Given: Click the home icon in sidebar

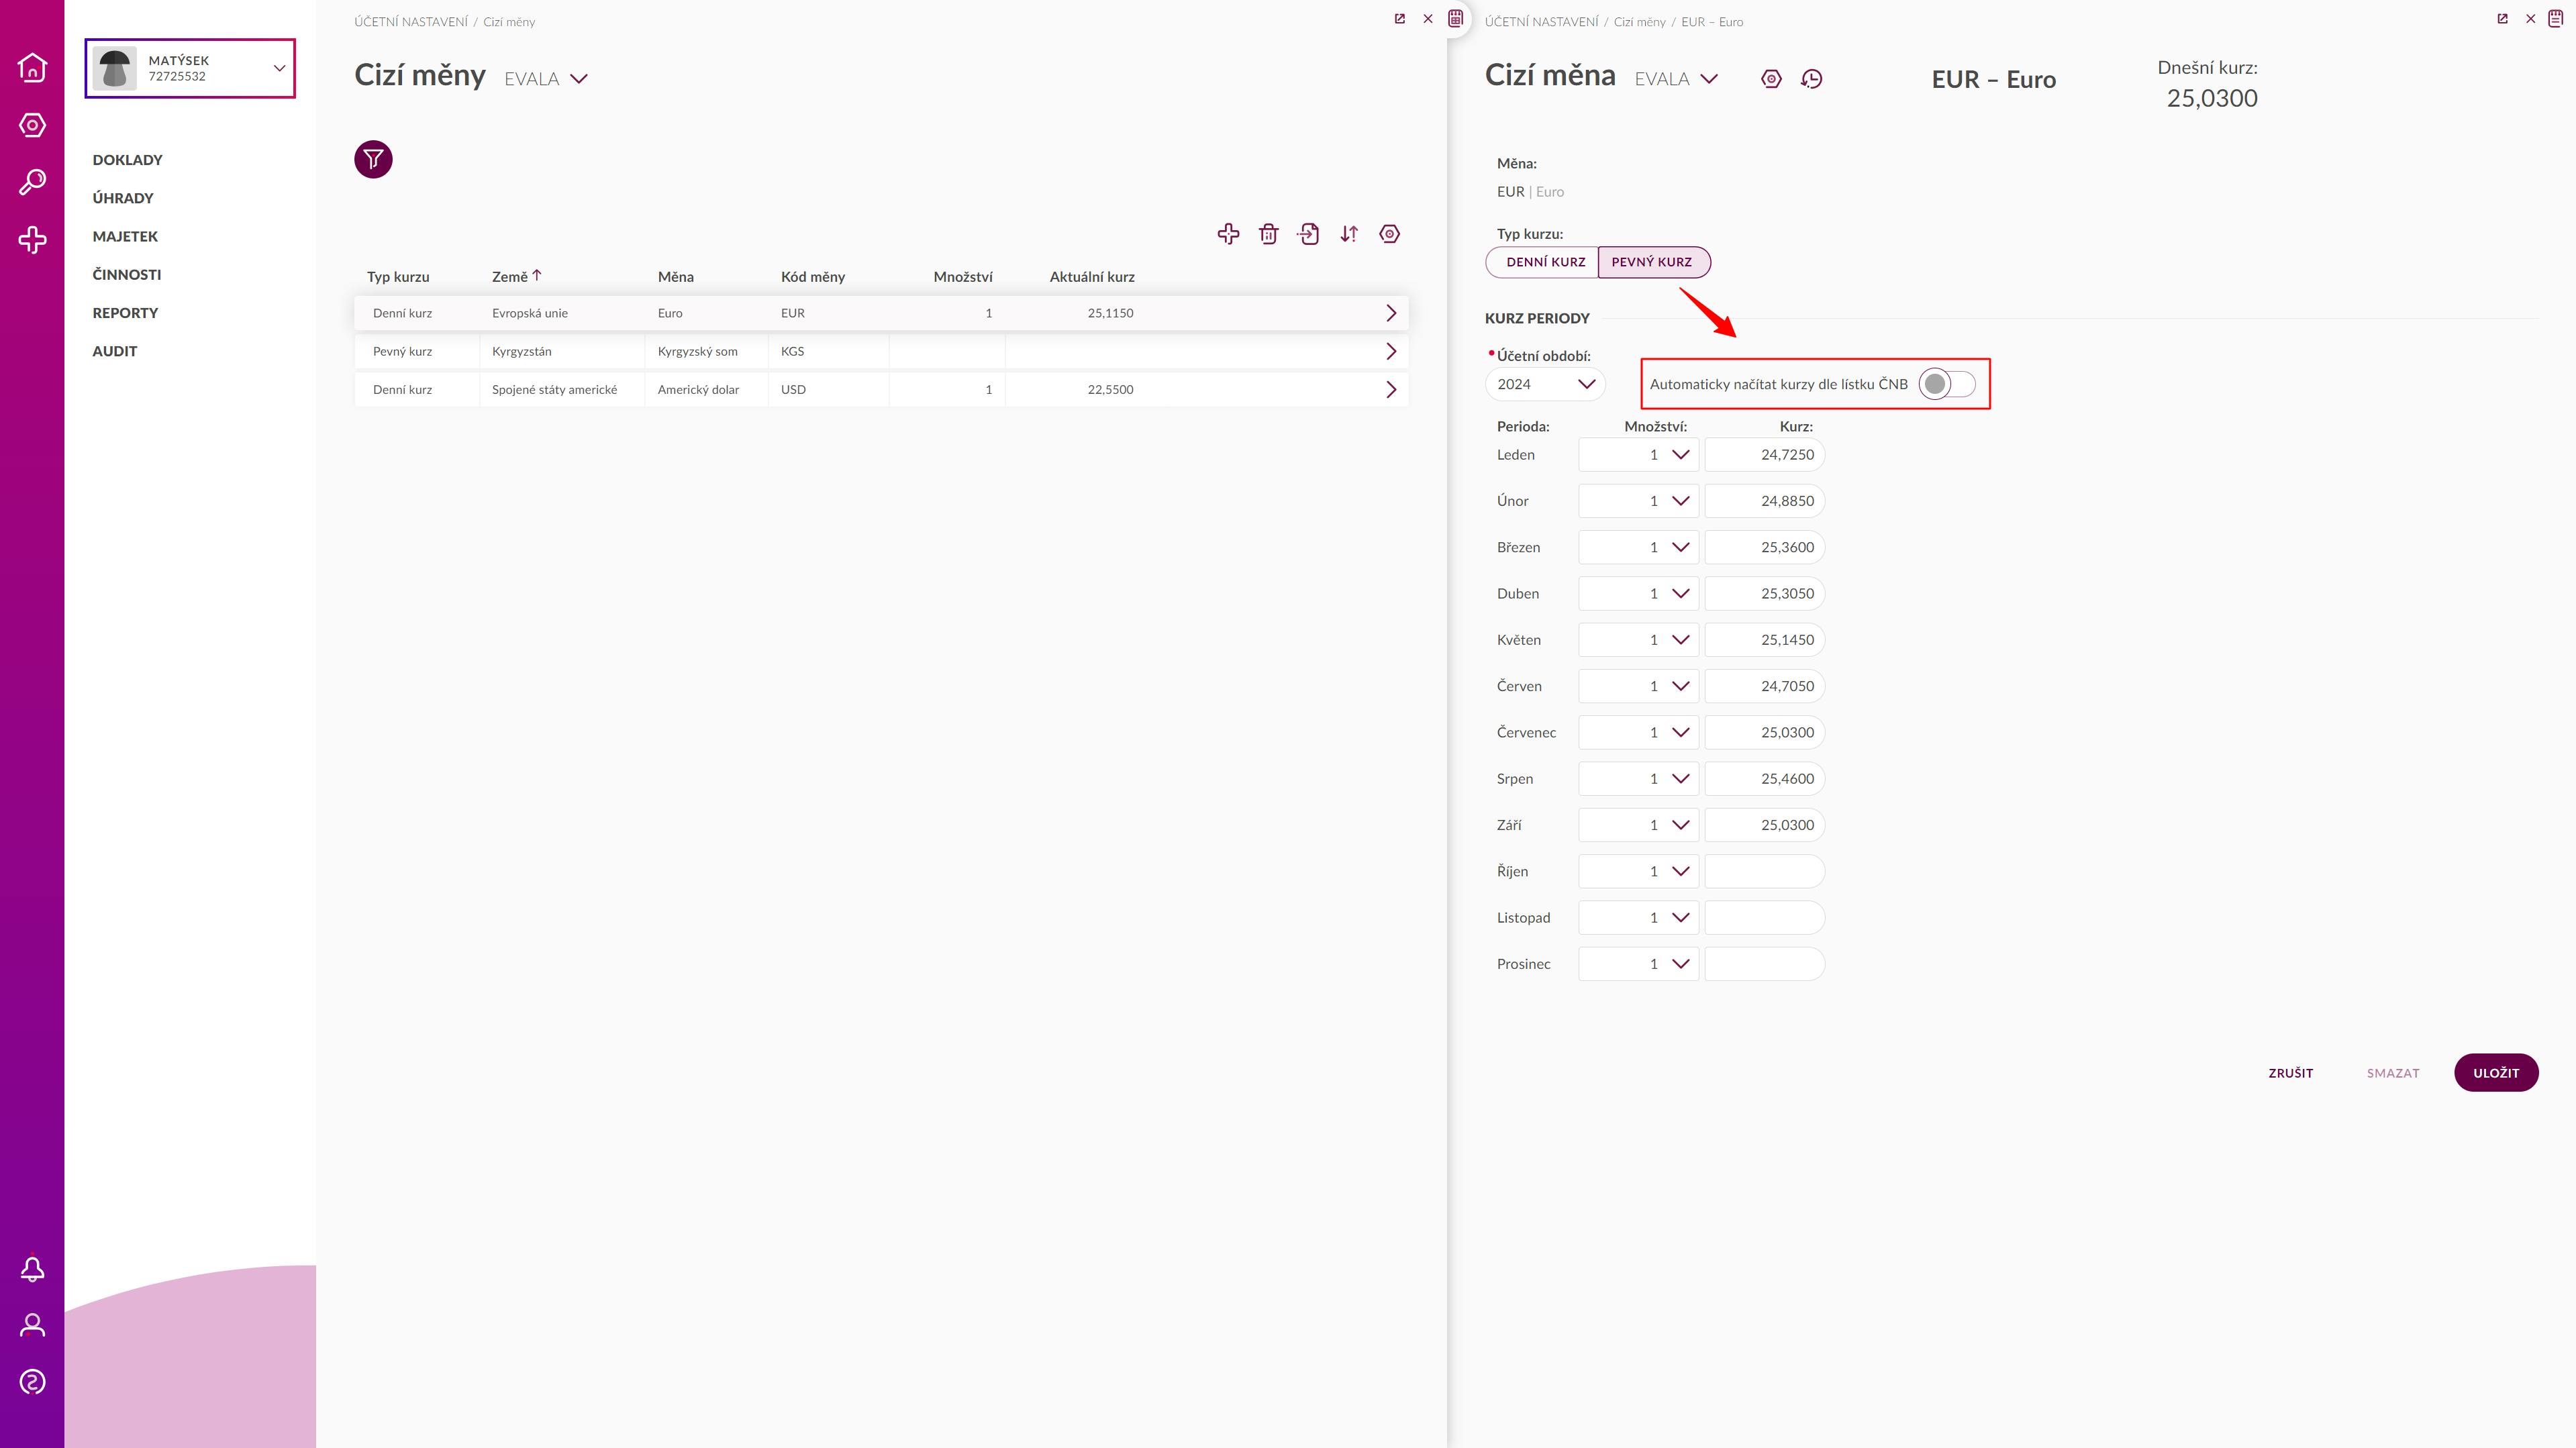Looking at the screenshot, I should [32, 67].
